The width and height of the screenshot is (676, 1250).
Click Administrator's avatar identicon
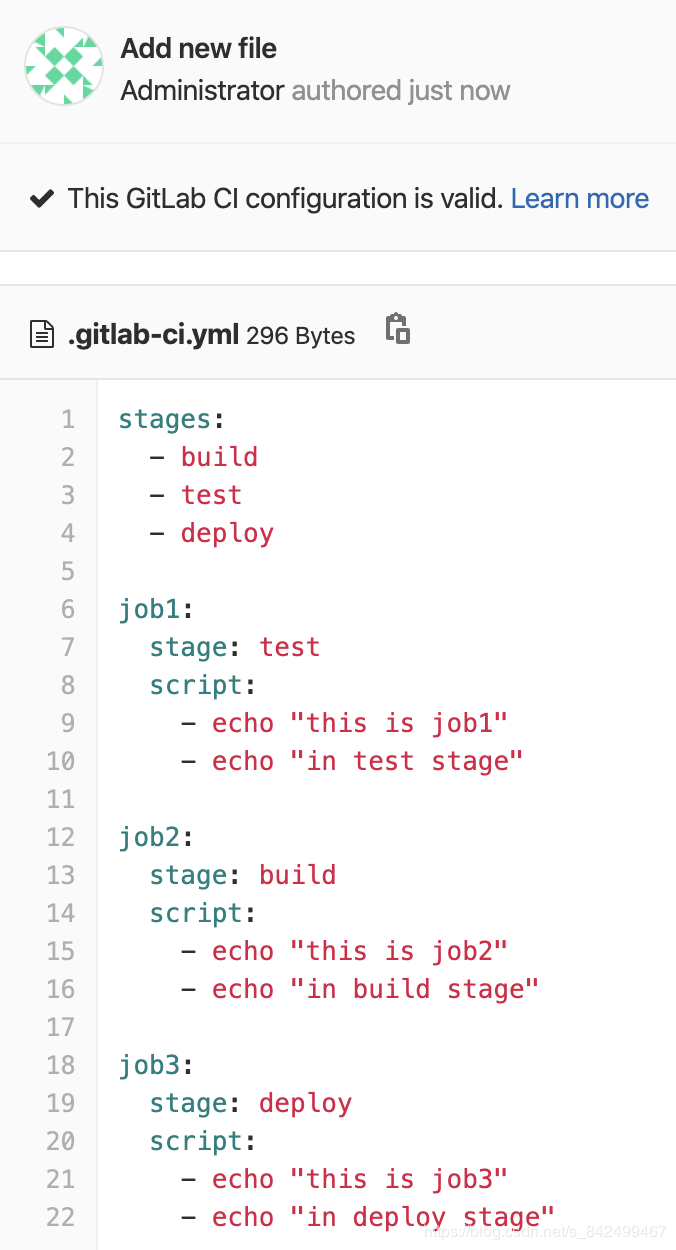[x=64, y=66]
